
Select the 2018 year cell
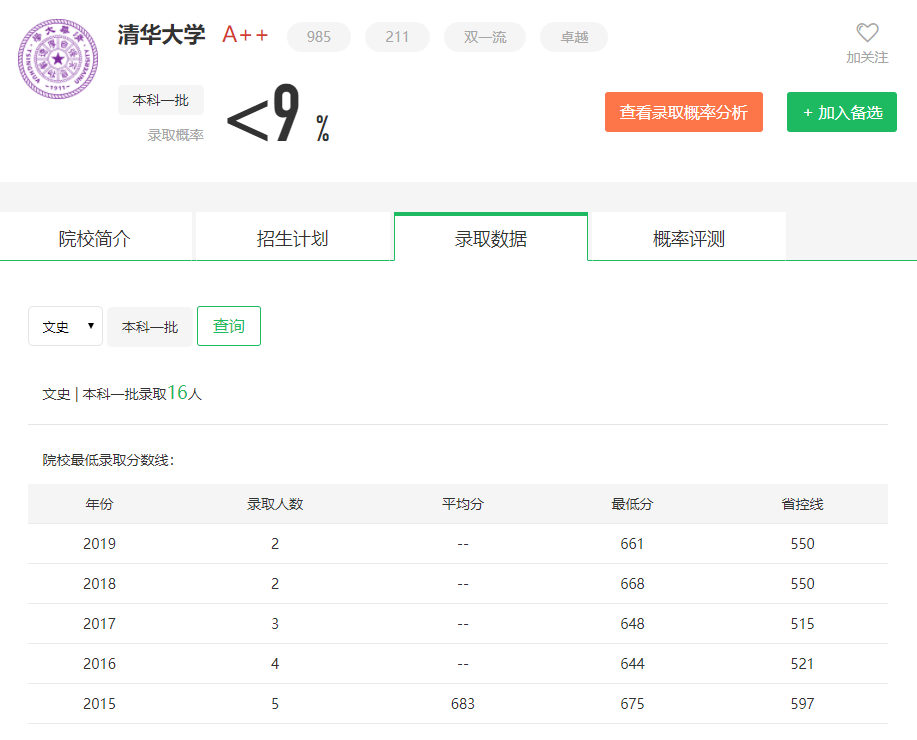pos(99,583)
